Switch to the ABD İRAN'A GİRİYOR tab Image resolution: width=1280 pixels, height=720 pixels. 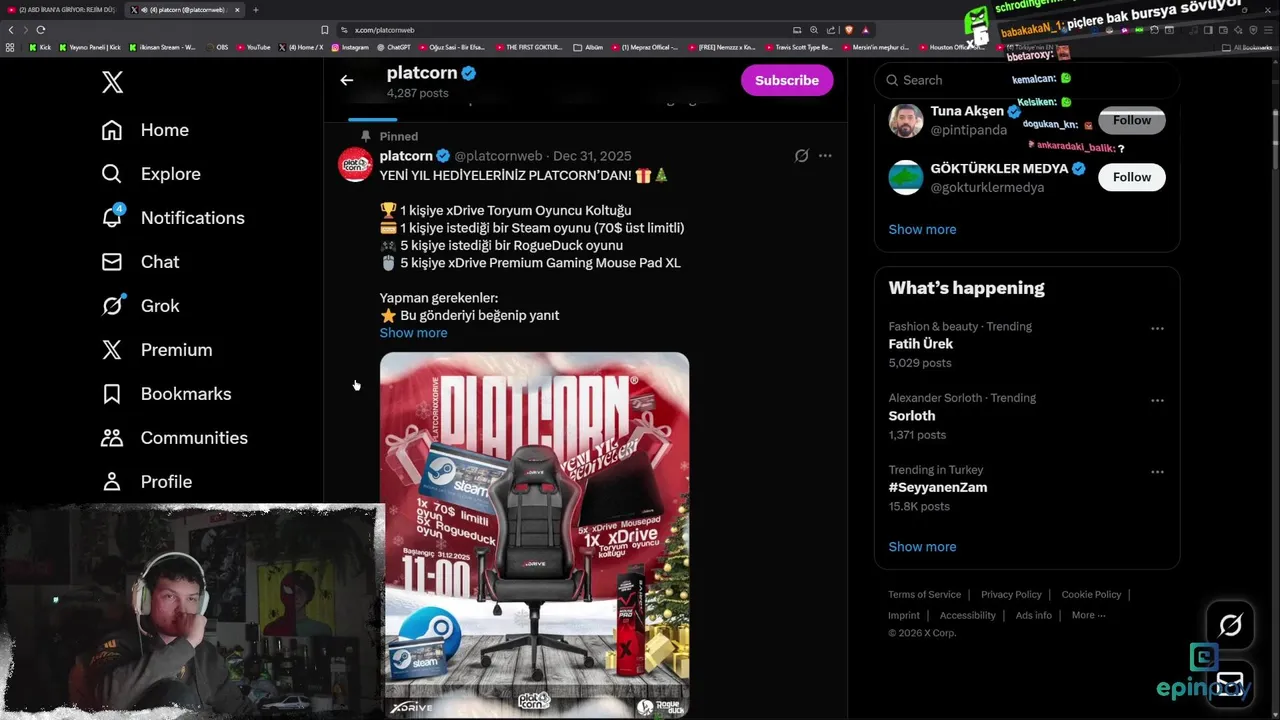(62, 10)
